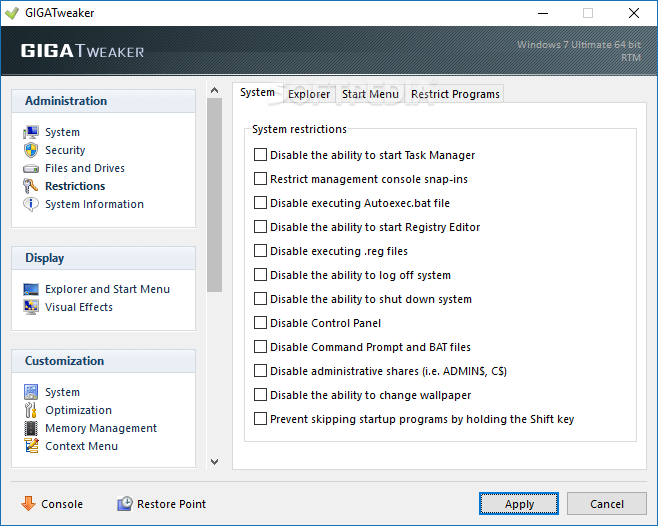
Task: Tick Disable administrative shares checkbox
Action: 260,371
